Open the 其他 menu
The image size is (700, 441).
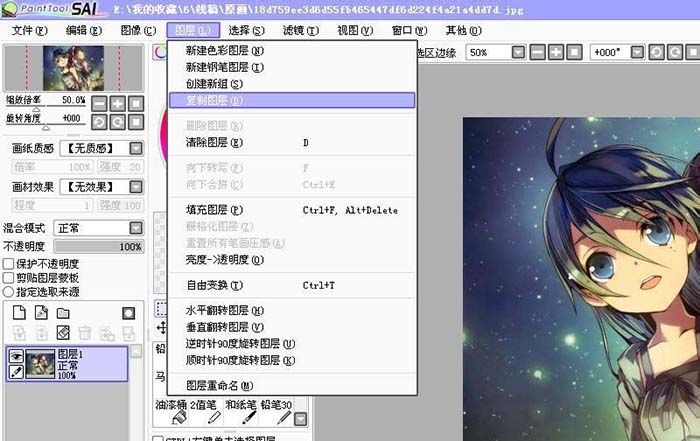pos(463,30)
